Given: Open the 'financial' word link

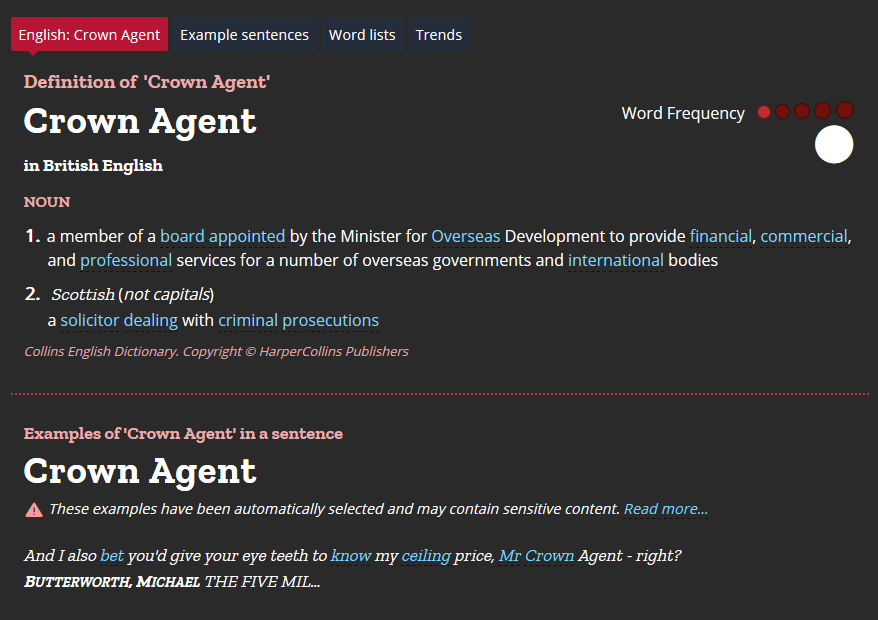Looking at the screenshot, I should [x=721, y=236].
